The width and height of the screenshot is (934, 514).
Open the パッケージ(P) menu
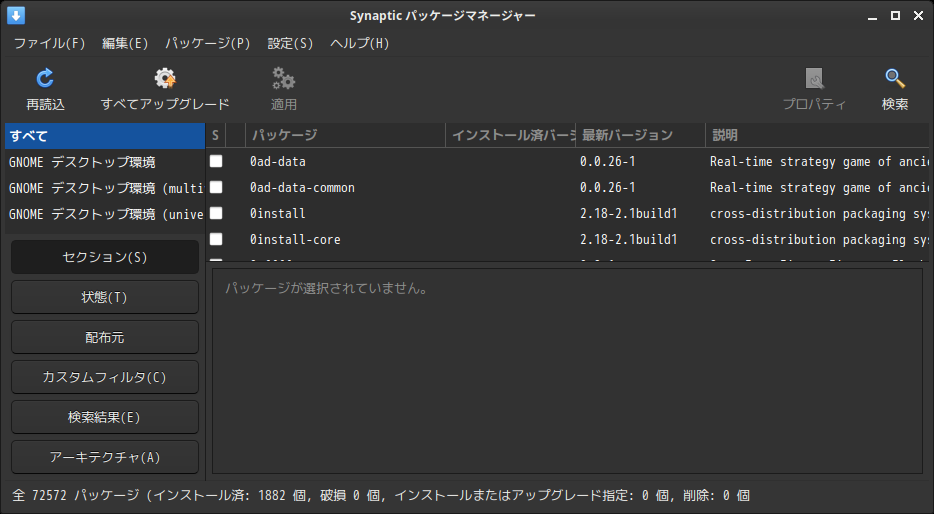(x=208, y=43)
